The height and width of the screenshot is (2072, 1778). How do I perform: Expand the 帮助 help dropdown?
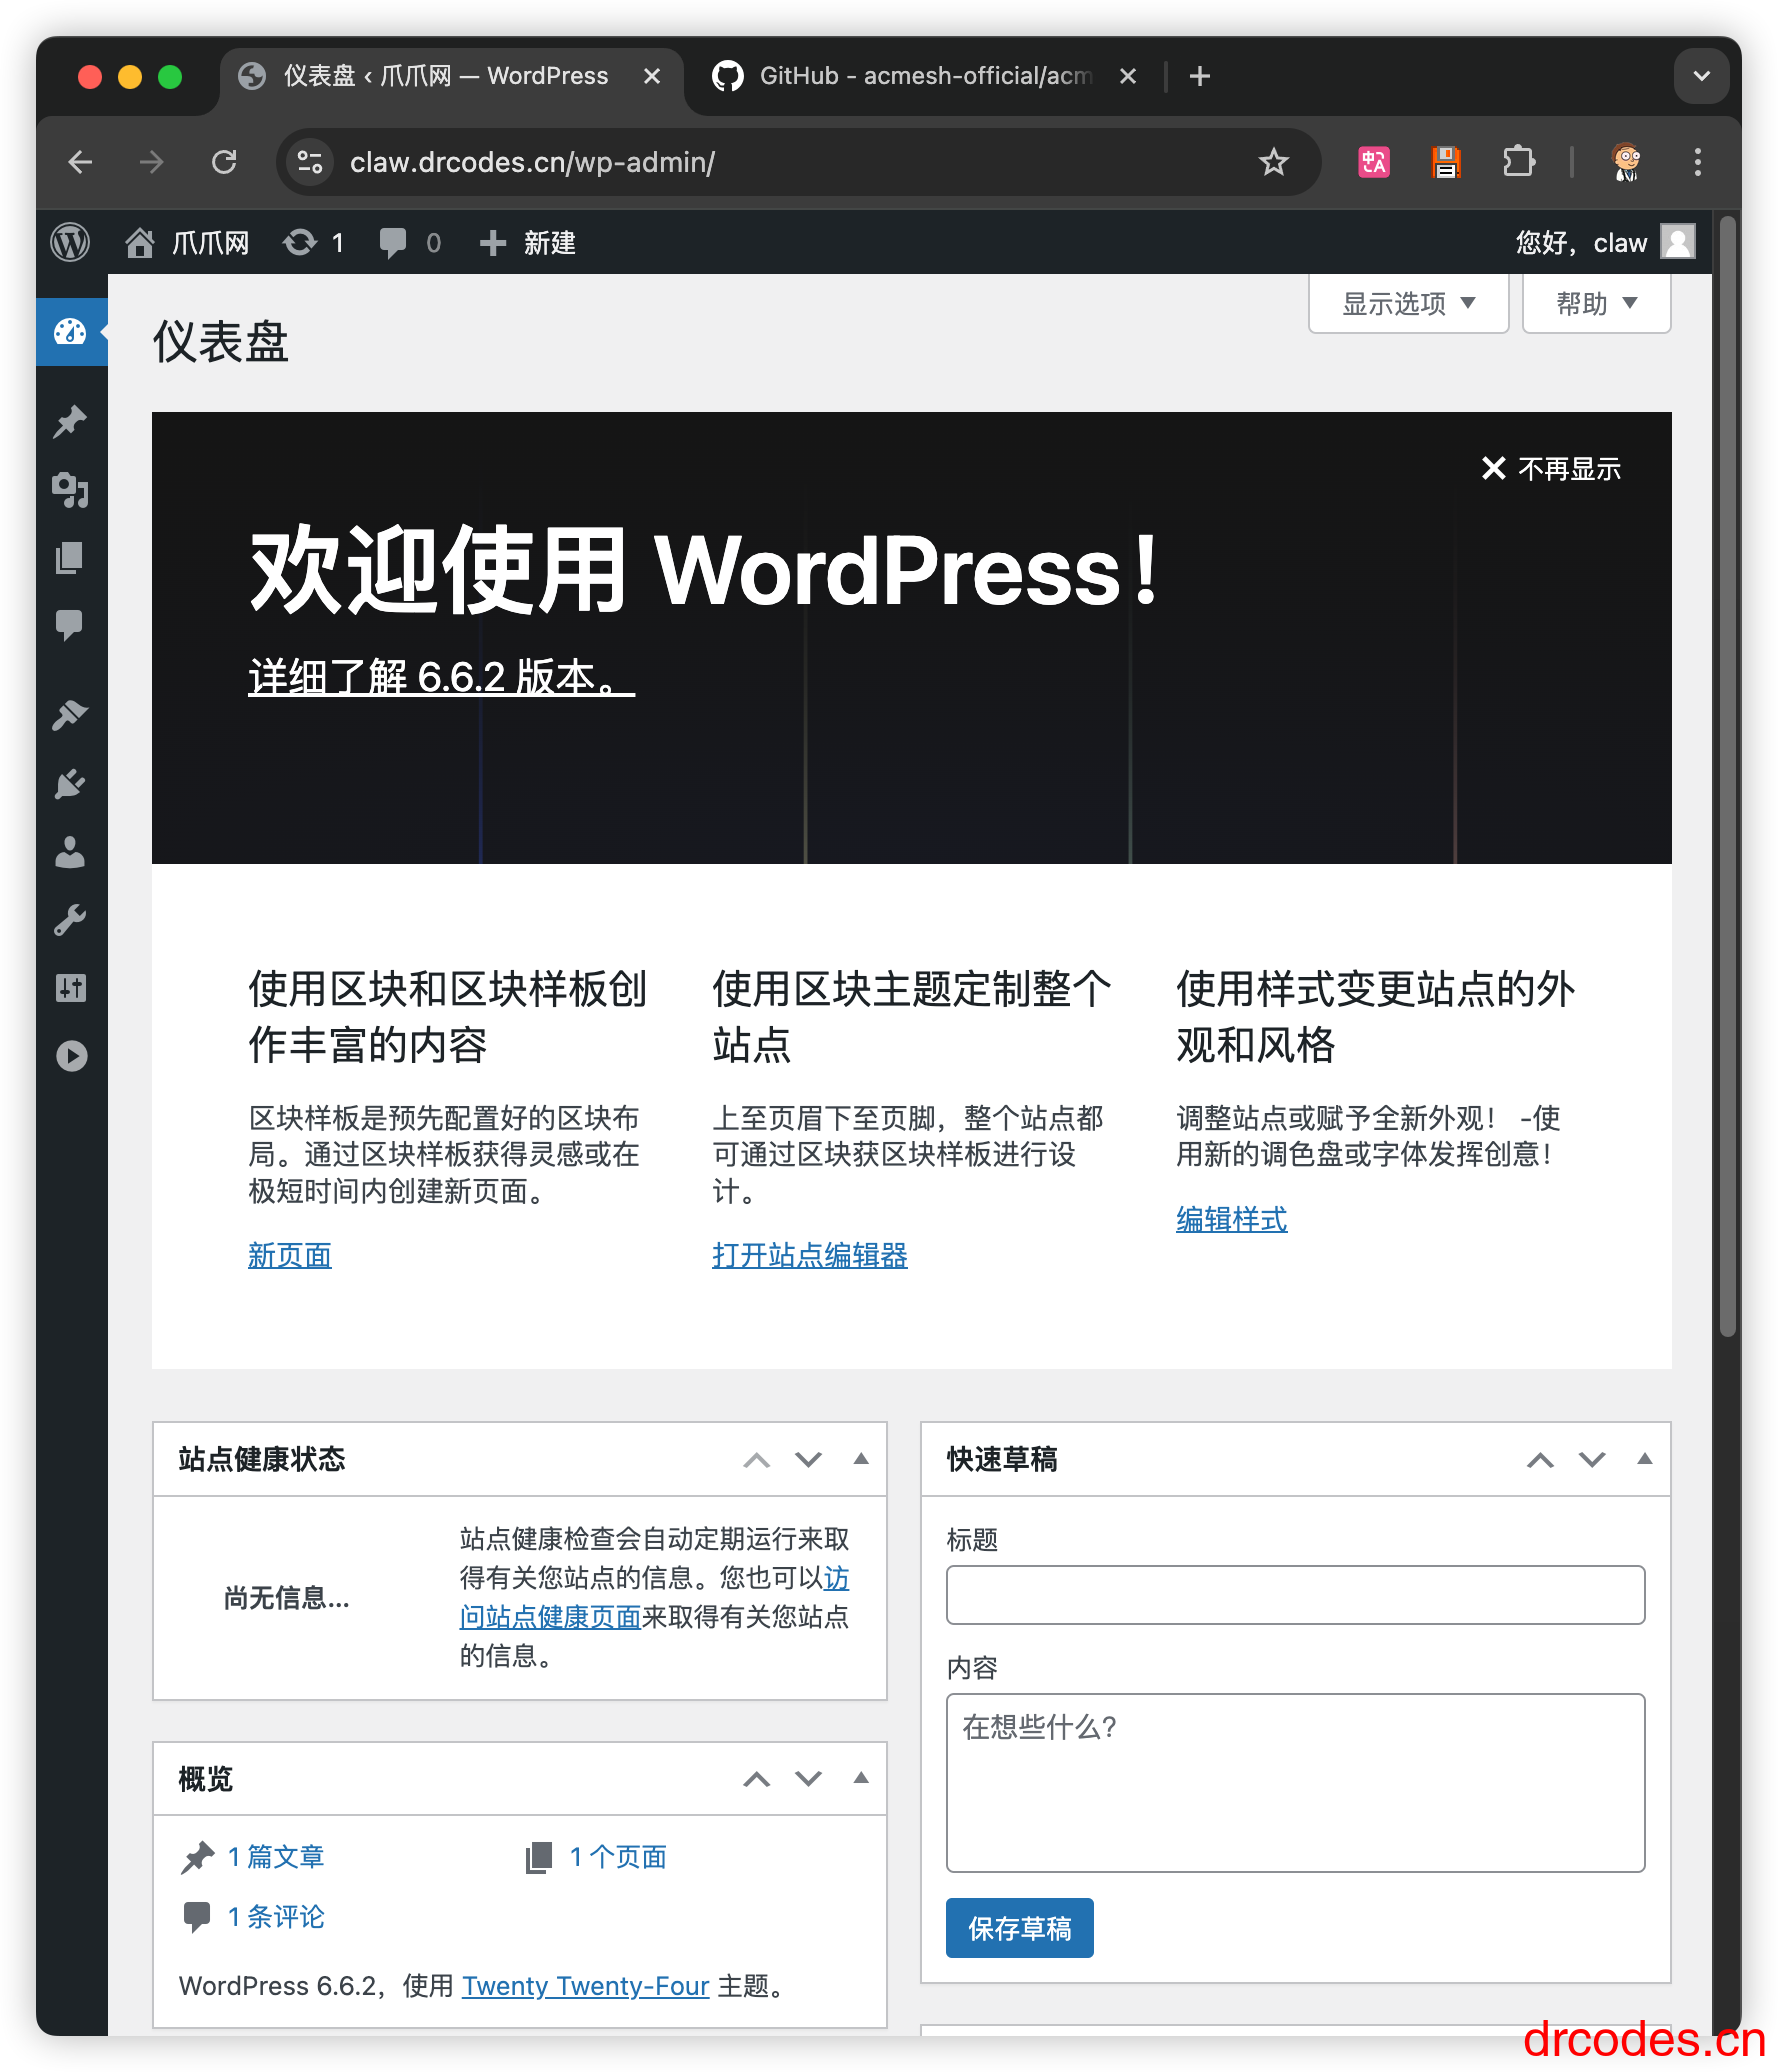pos(1596,303)
